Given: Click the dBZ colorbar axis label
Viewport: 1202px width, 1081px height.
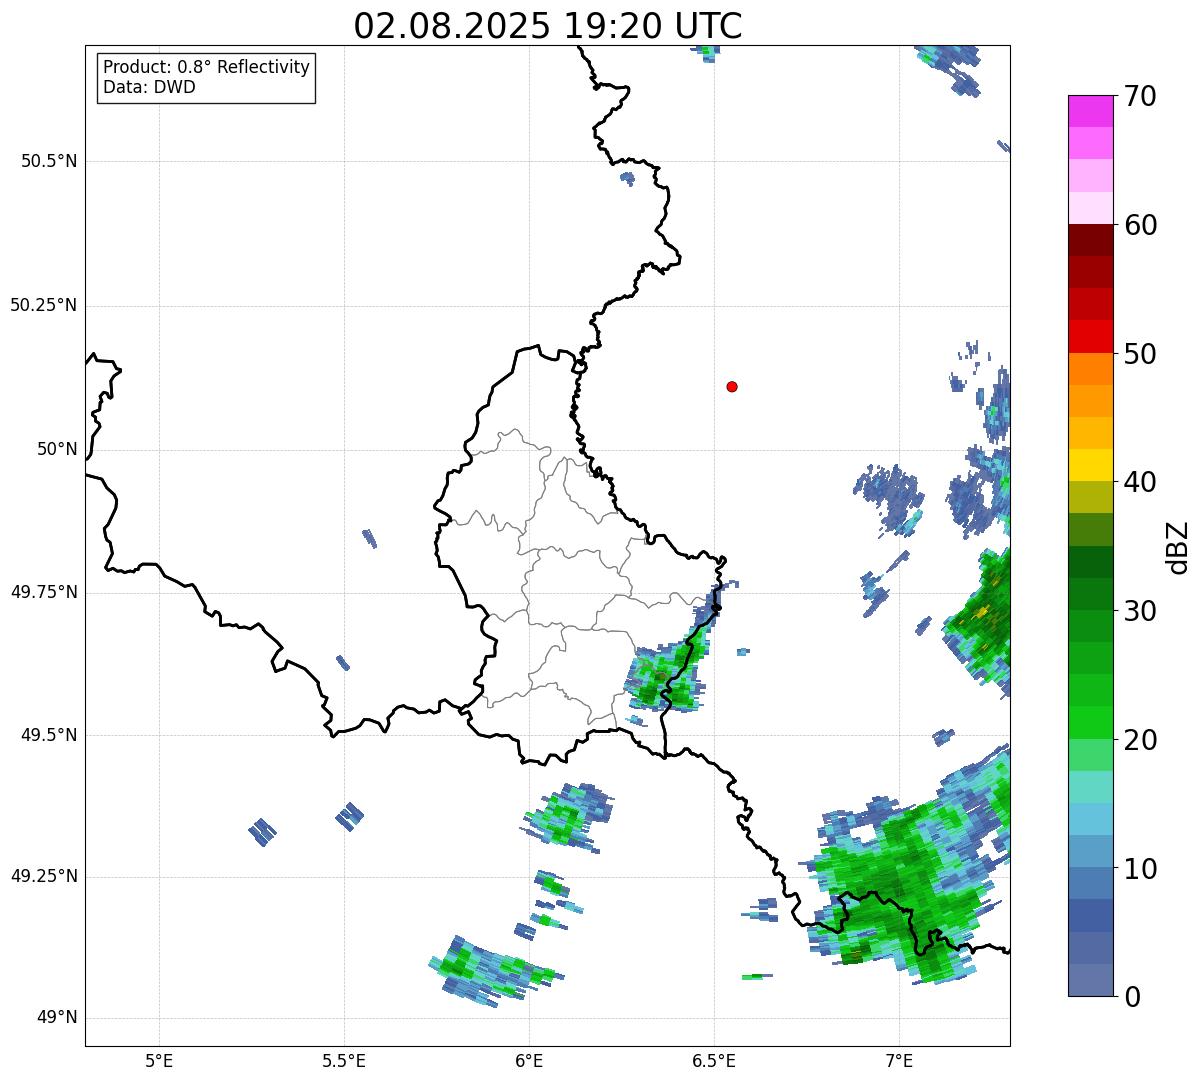Looking at the screenshot, I should [1178, 546].
